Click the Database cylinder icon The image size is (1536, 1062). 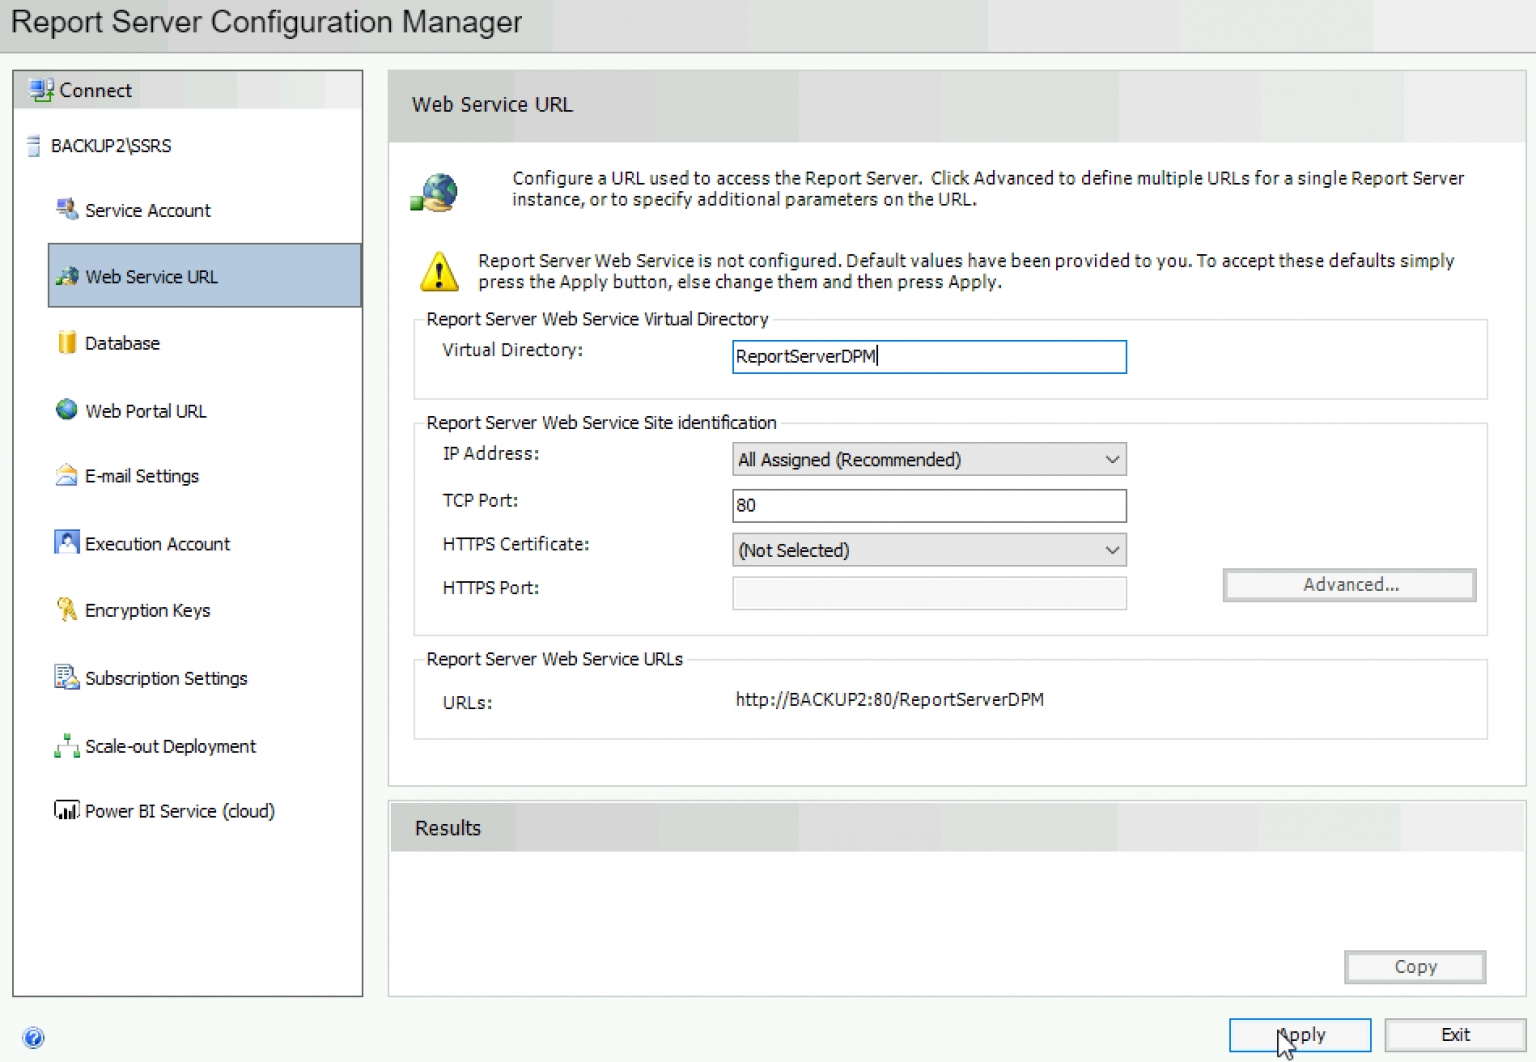pos(67,342)
